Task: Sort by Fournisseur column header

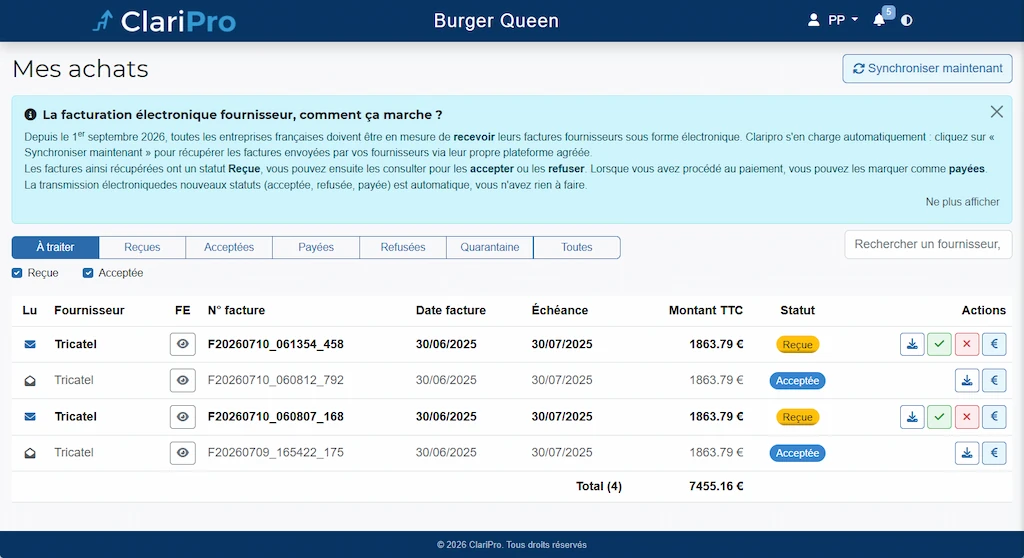Action: pos(89,310)
